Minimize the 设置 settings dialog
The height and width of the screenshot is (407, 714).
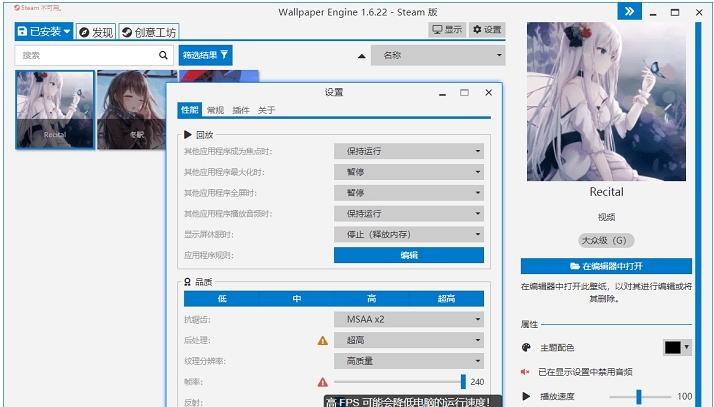[442, 94]
